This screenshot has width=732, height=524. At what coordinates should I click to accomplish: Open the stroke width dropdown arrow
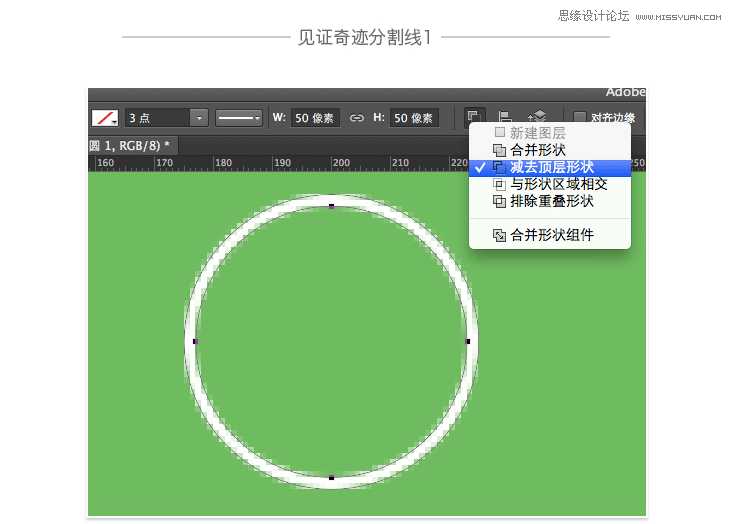199,118
